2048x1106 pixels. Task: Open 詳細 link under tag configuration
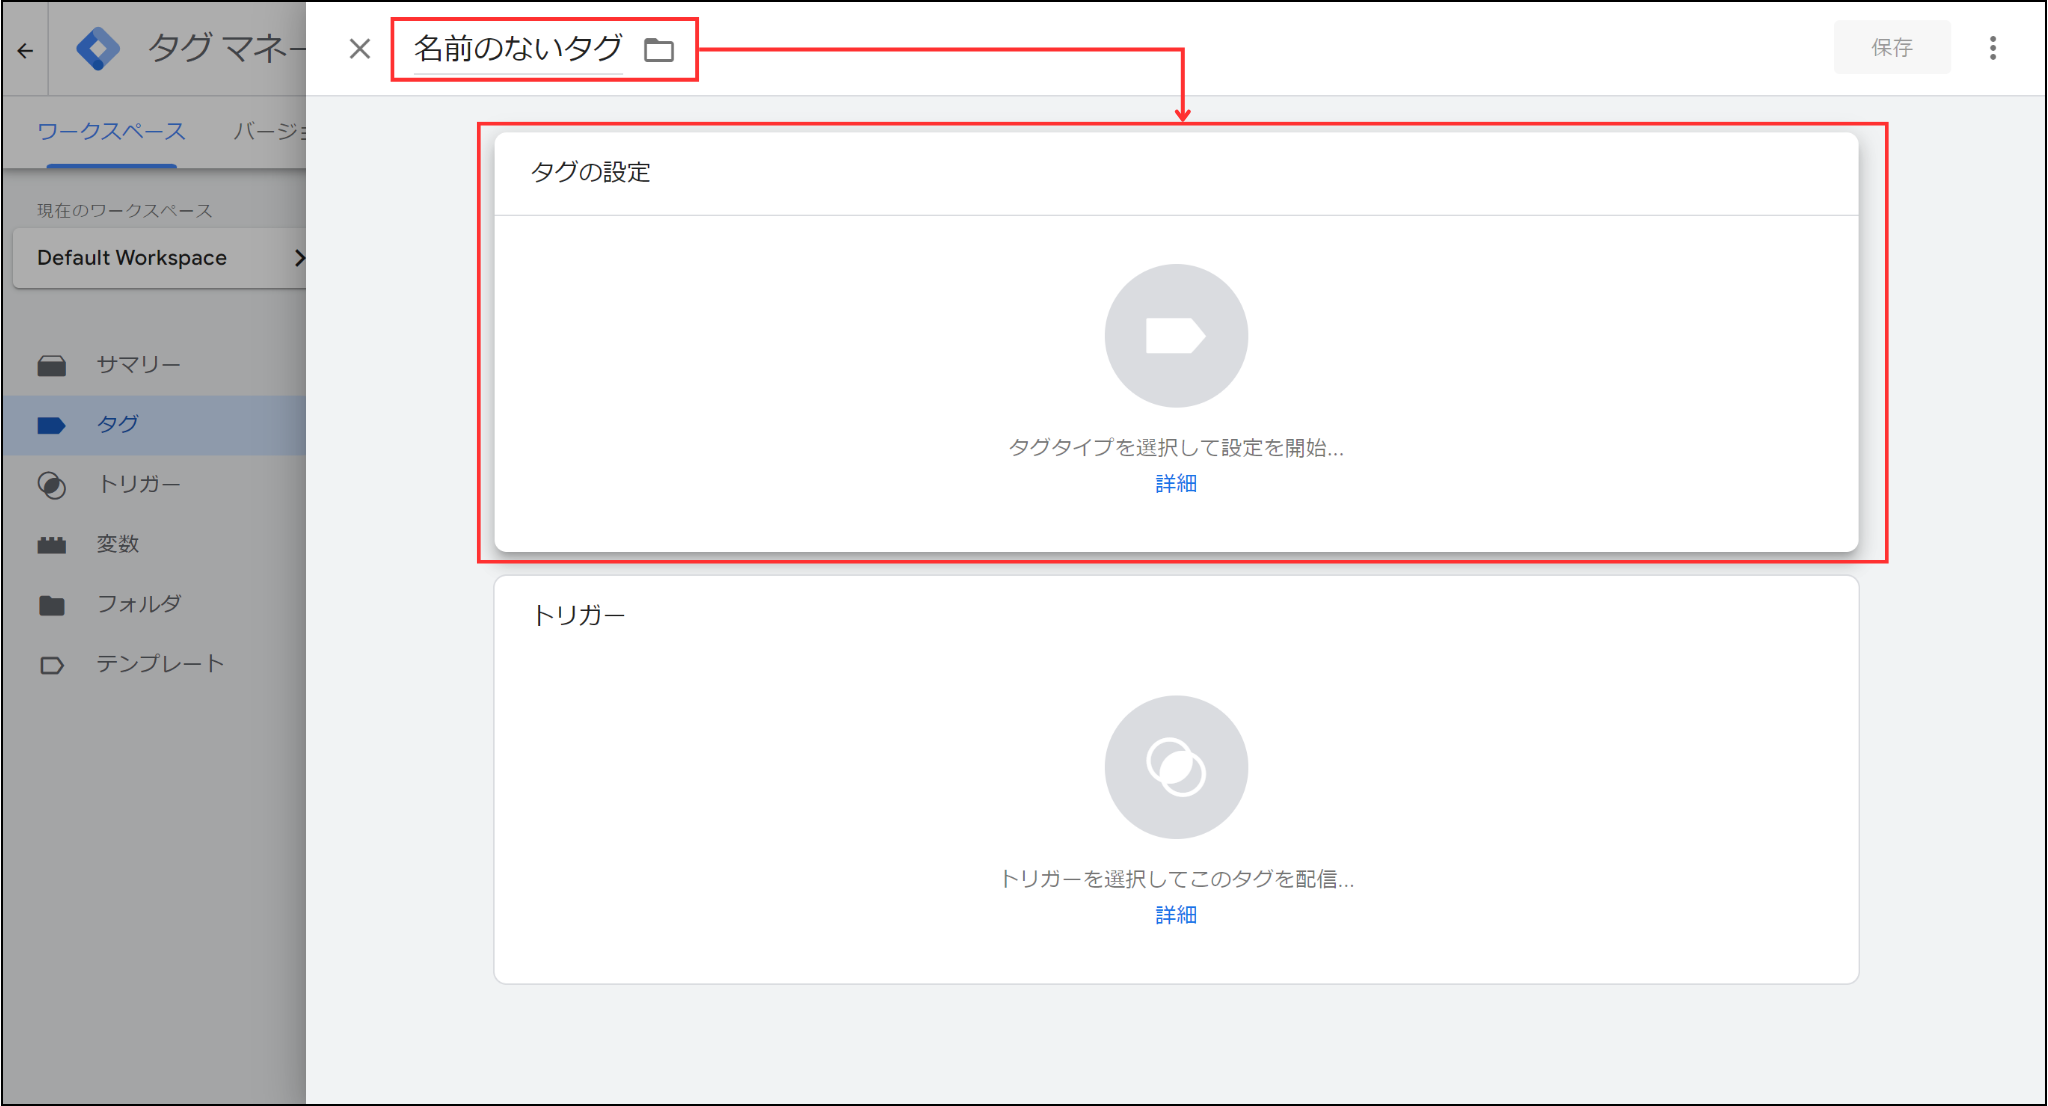[x=1176, y=484]
